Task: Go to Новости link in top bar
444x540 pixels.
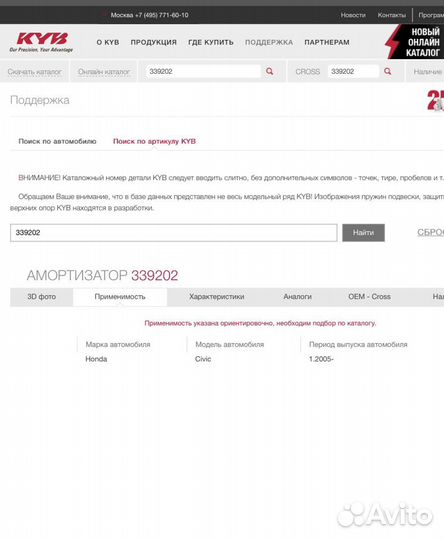Action: pos(353,15)
